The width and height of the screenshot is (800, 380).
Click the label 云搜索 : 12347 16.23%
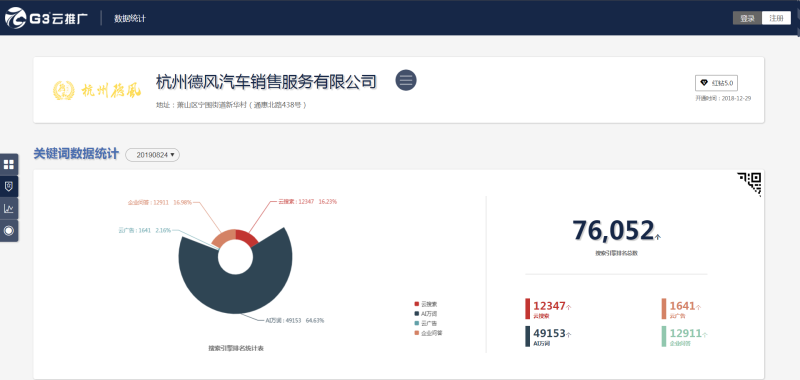coord(308,201)
